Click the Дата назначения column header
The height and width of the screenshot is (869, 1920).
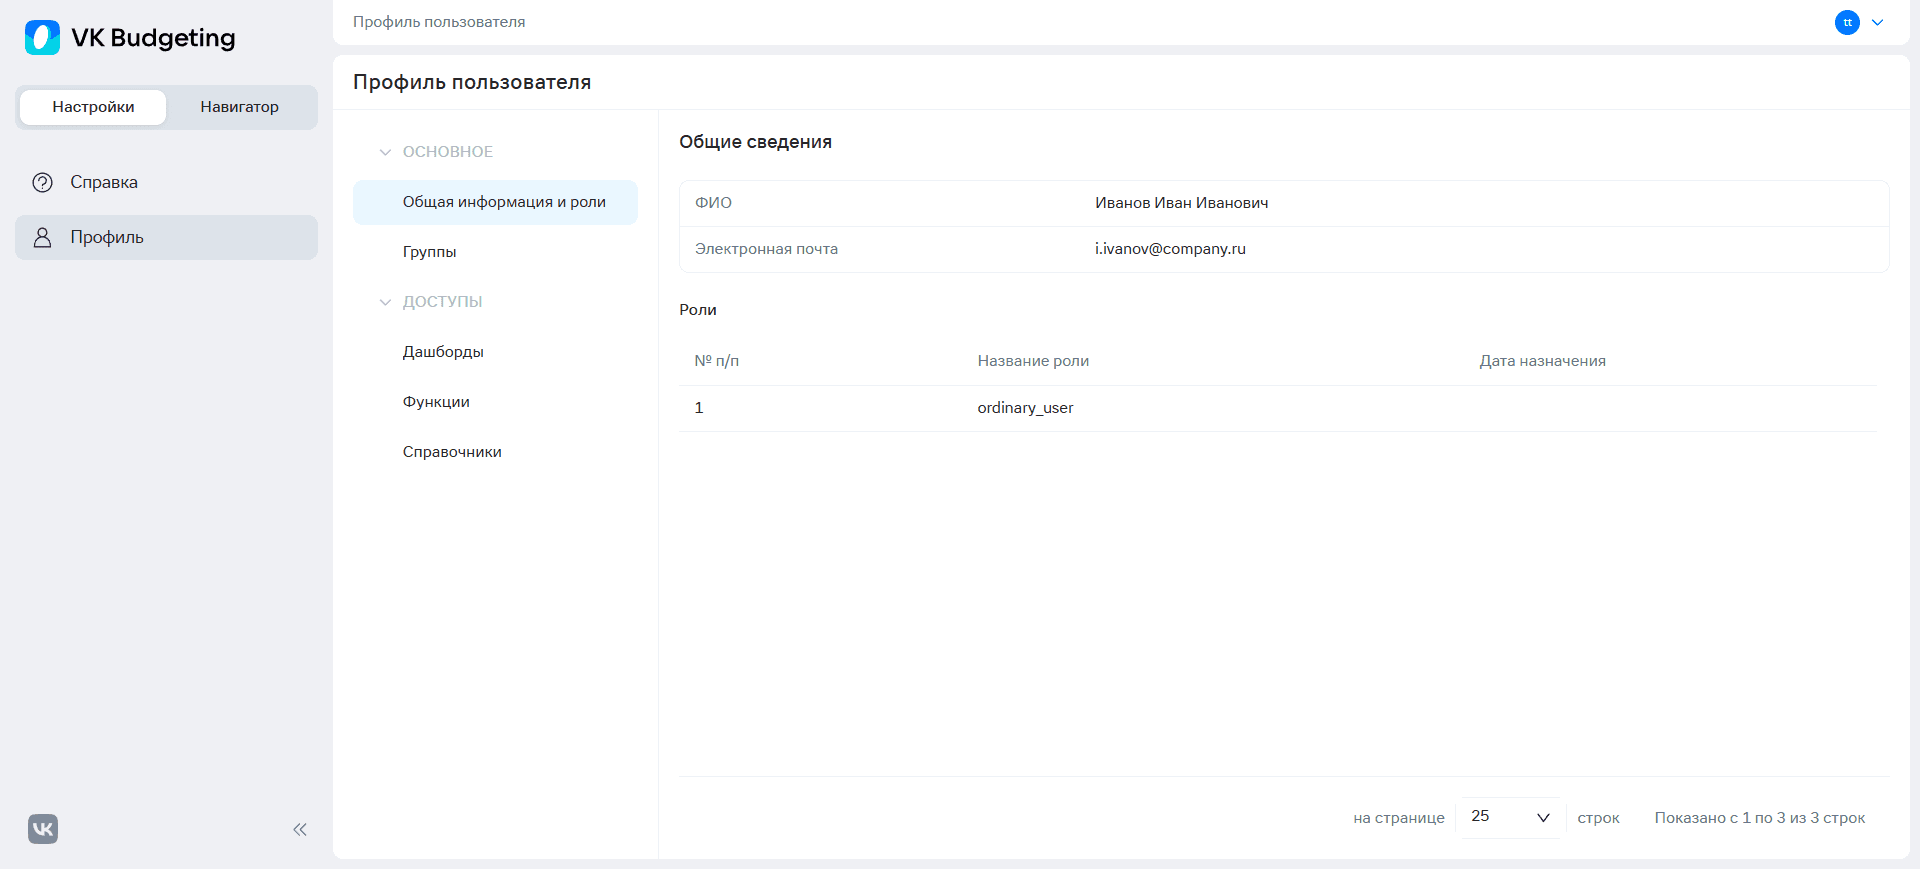pos(1542,361)
